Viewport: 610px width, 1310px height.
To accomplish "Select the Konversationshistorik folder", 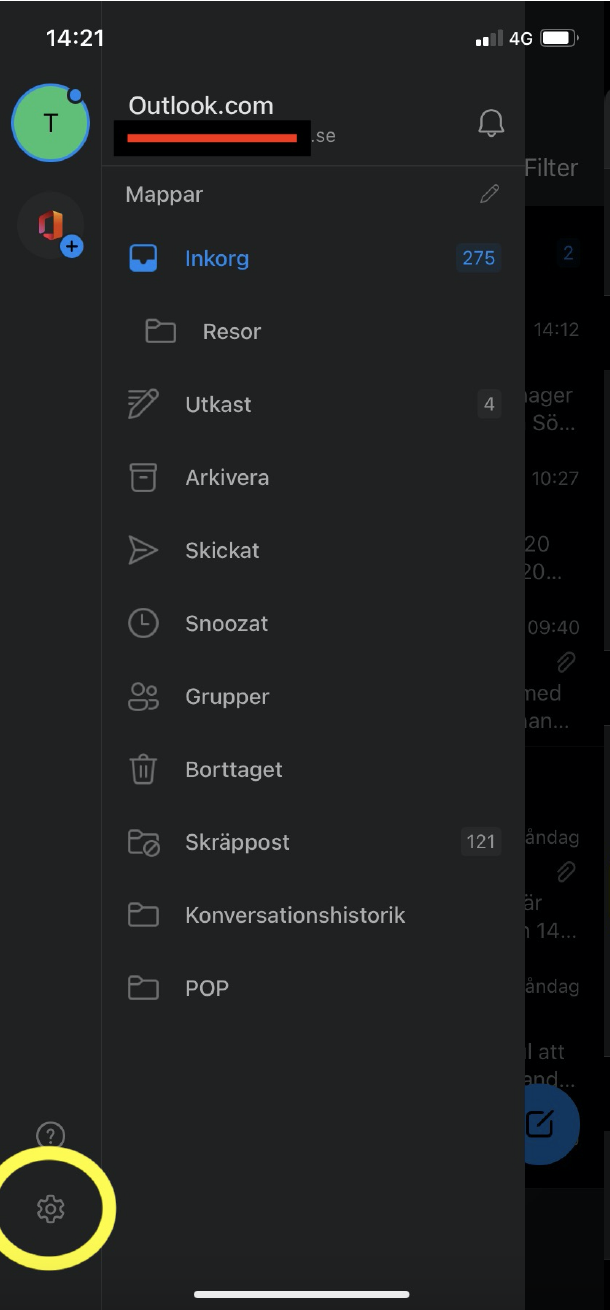I will click(295, 915).
